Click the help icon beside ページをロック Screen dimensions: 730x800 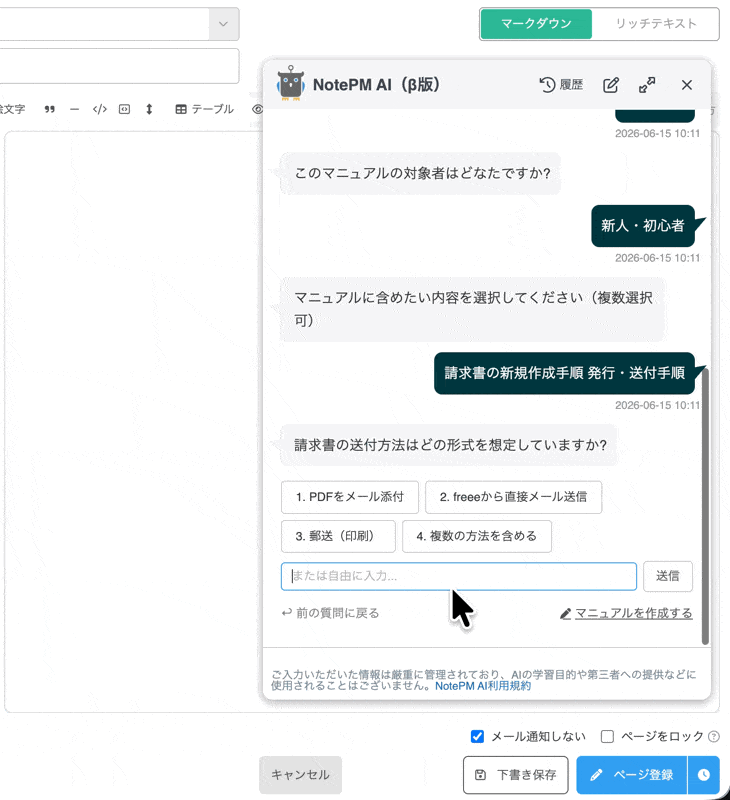714,736
